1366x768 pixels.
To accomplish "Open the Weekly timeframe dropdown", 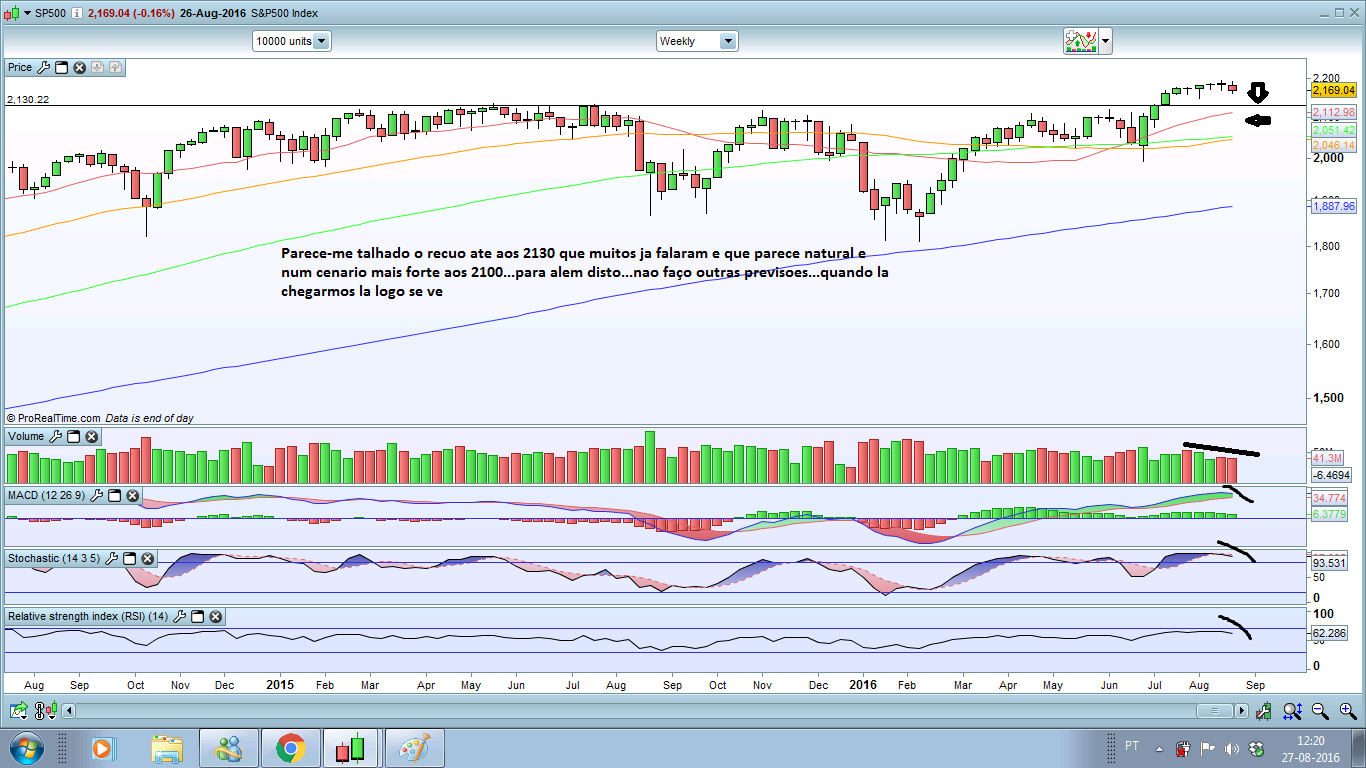I will click(697, 41).
